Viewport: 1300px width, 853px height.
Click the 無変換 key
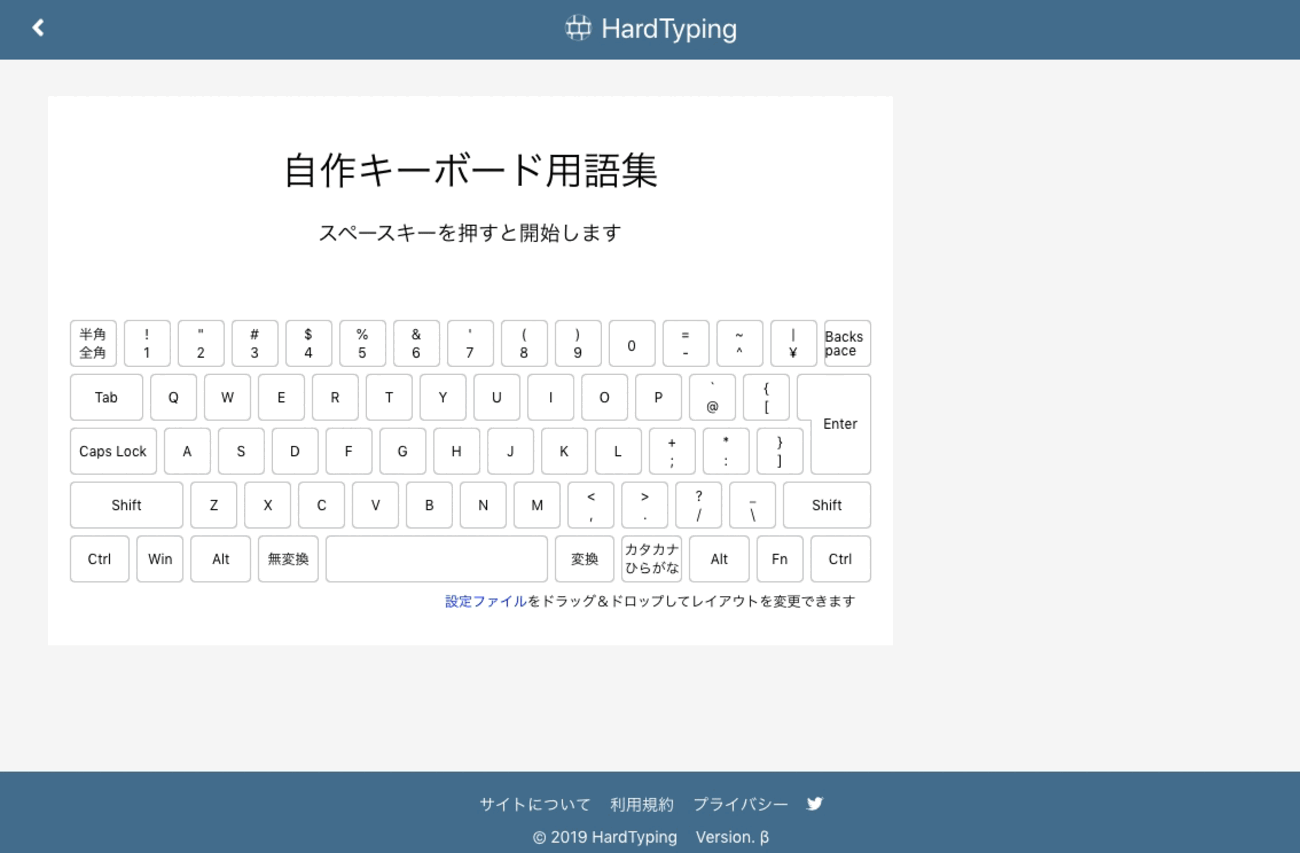[288, 559]
